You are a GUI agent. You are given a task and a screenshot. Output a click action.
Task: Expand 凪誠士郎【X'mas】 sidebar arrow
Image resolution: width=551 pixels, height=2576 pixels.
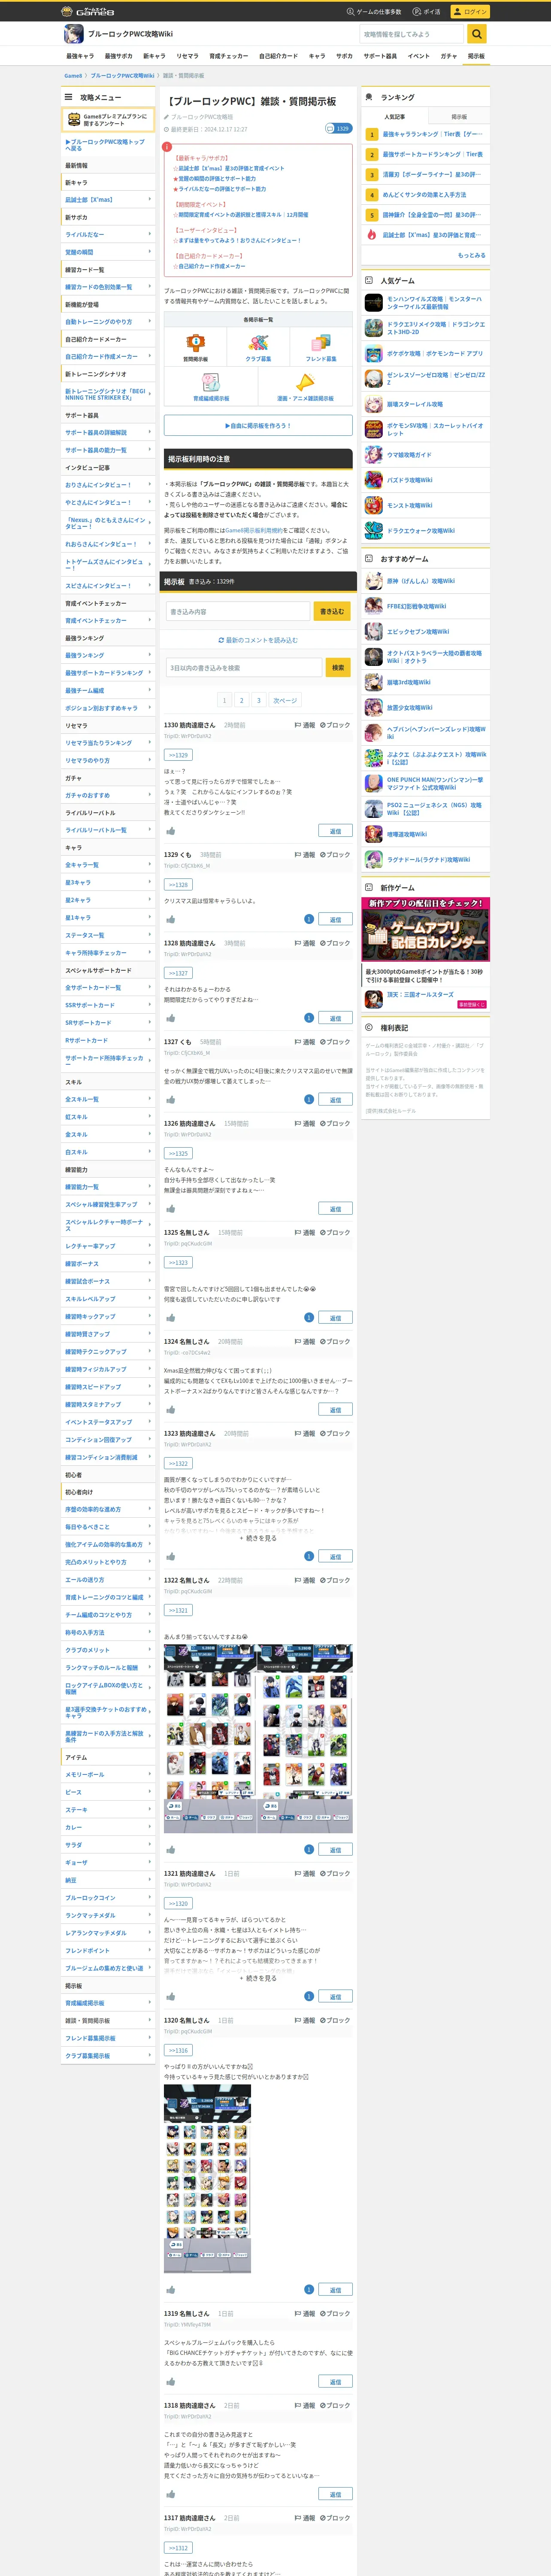150,199
